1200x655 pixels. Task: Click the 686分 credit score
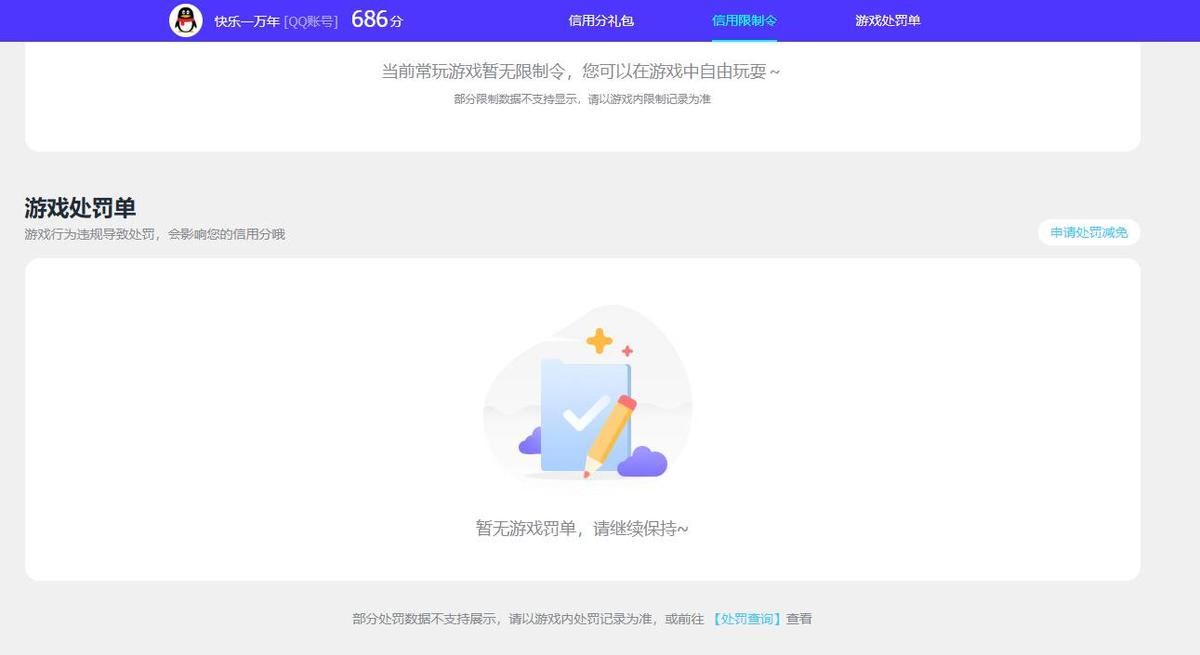tap(376, 20)
